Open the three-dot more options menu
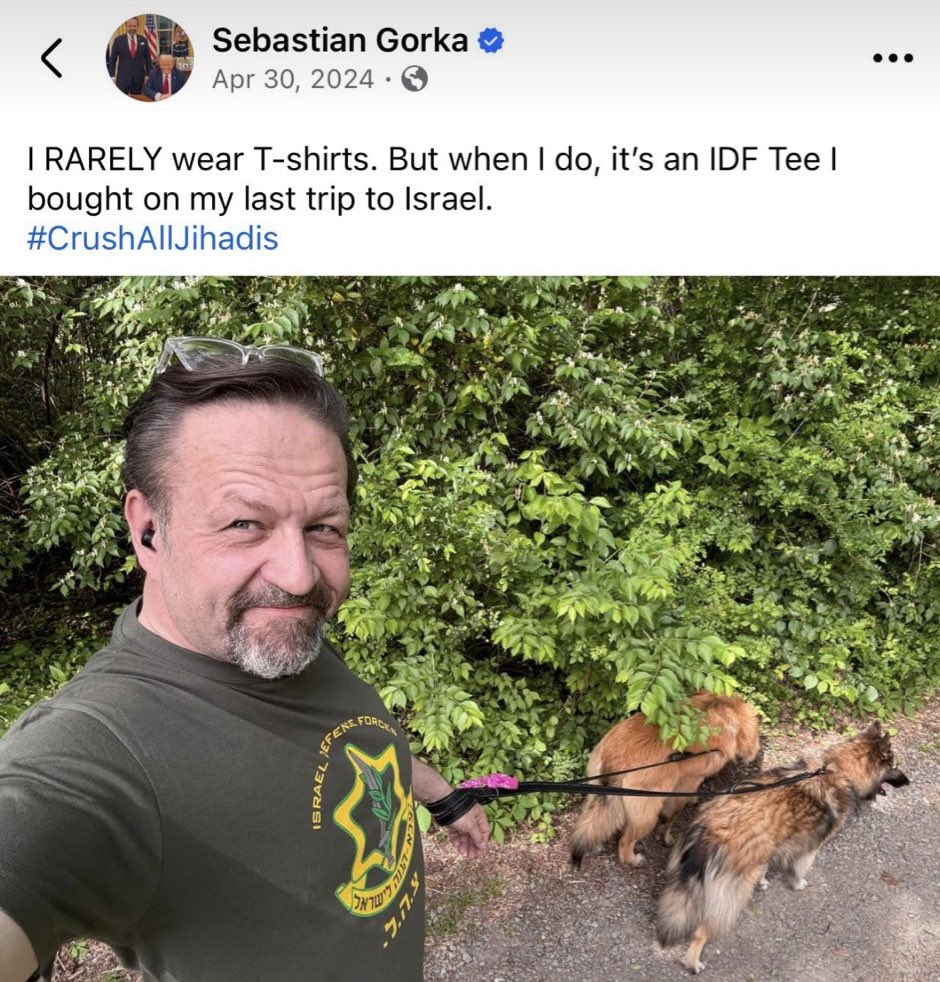The width and height of the screenshot is (940, 982). (x=893, y=58)
